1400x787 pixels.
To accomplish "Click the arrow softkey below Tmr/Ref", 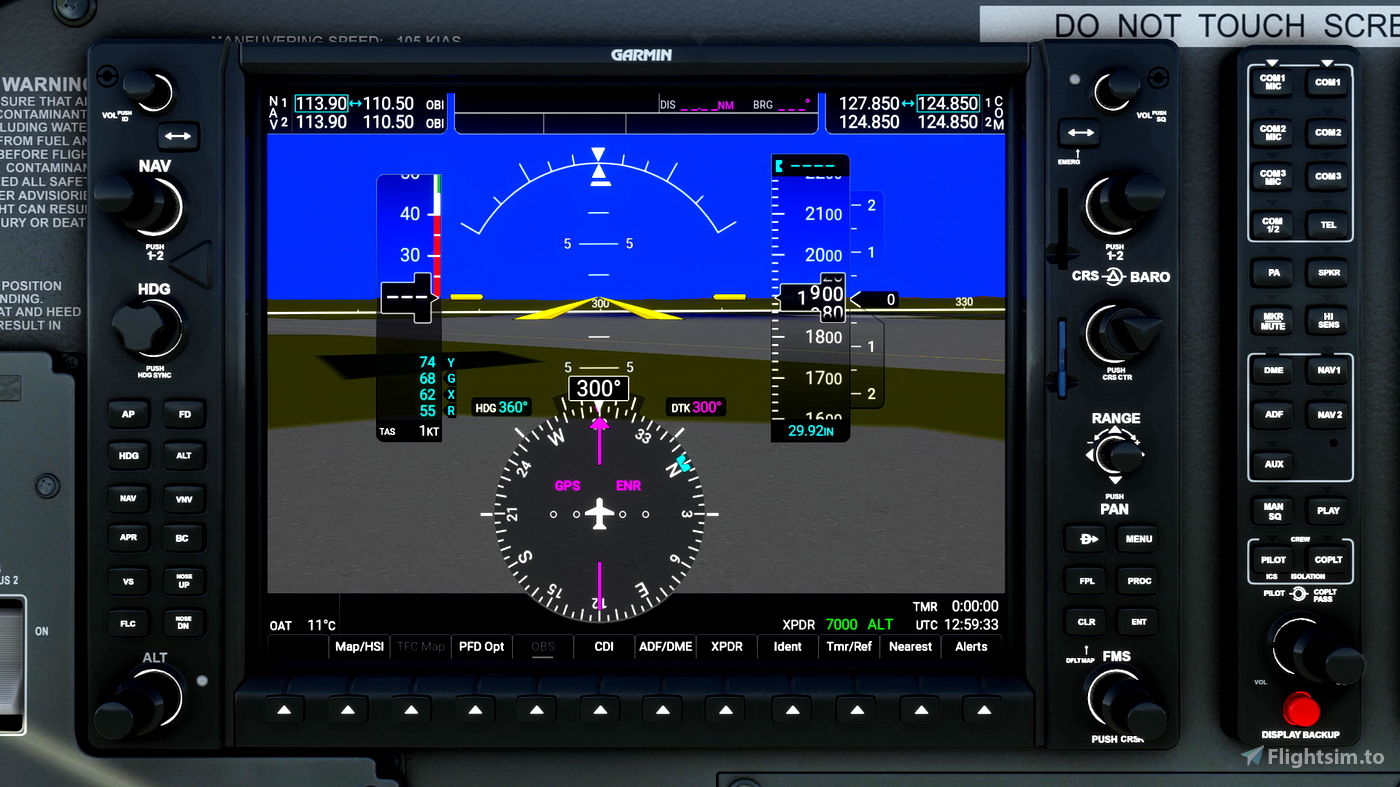I will pyautogui.click(x=856, y=710).
